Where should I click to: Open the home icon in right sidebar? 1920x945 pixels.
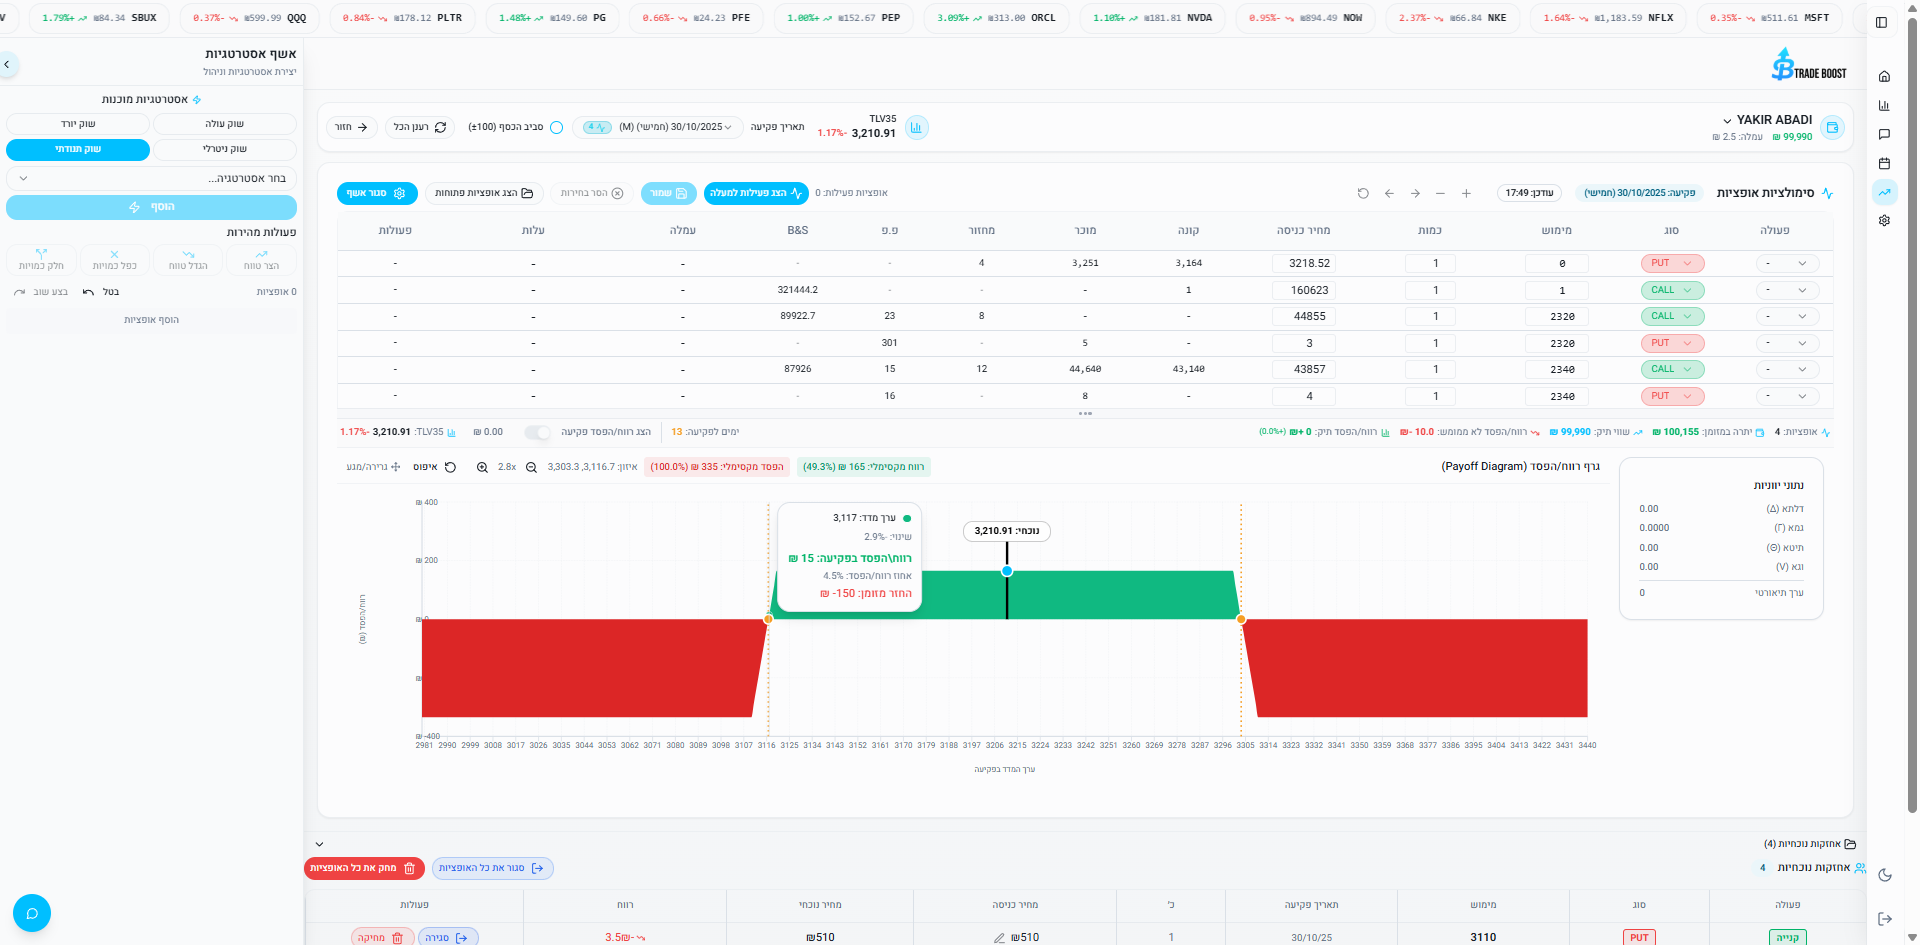pos(1884,76)
